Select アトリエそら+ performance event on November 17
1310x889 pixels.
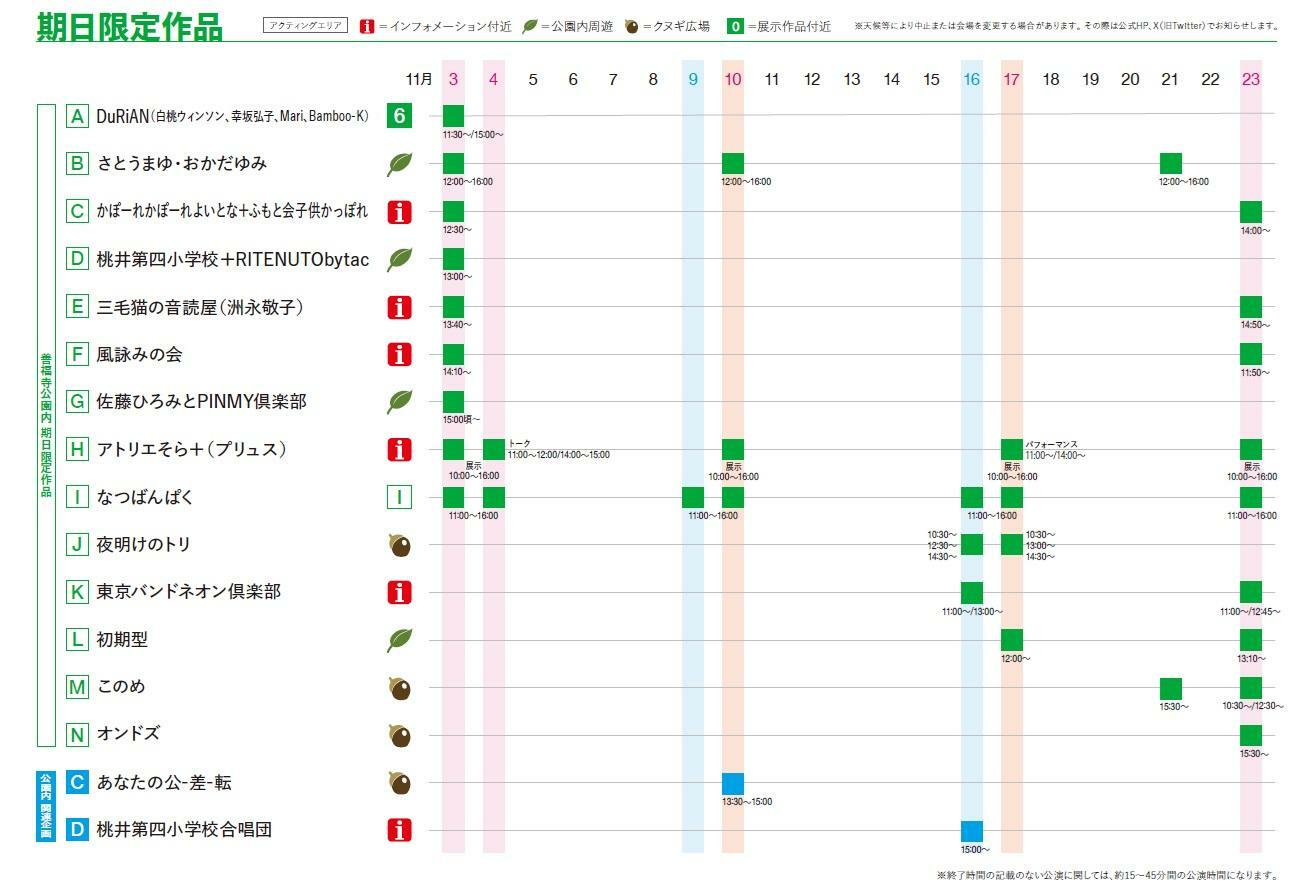tap(1012, 449)
